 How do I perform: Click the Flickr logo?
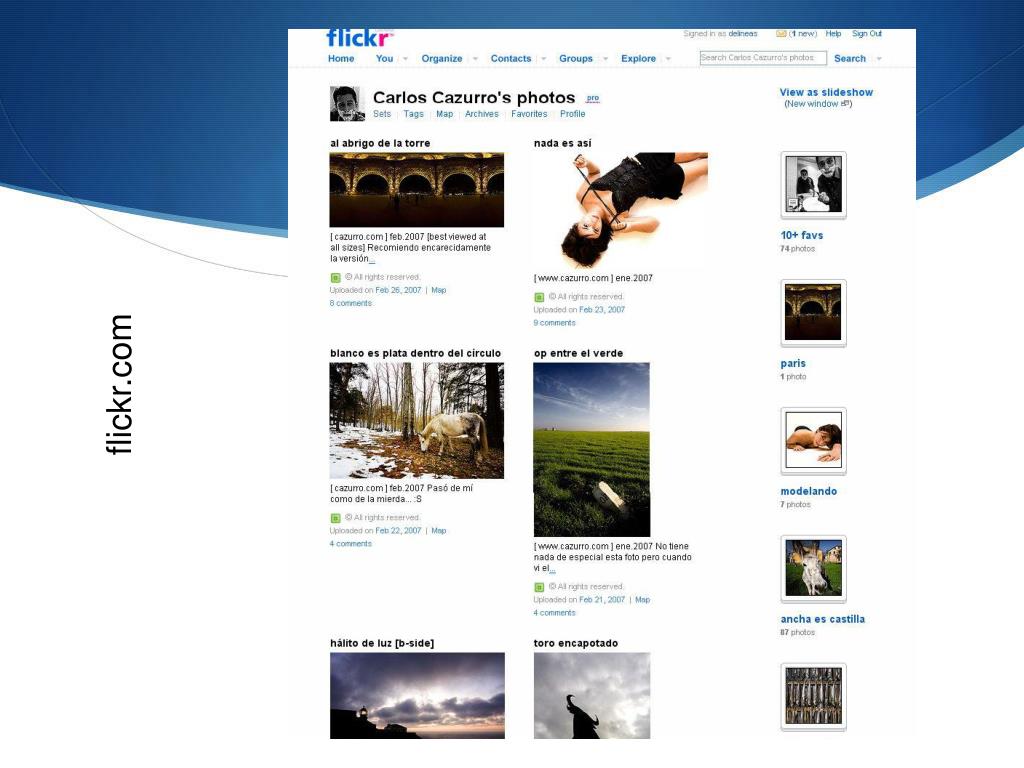[x=359, y=38]
